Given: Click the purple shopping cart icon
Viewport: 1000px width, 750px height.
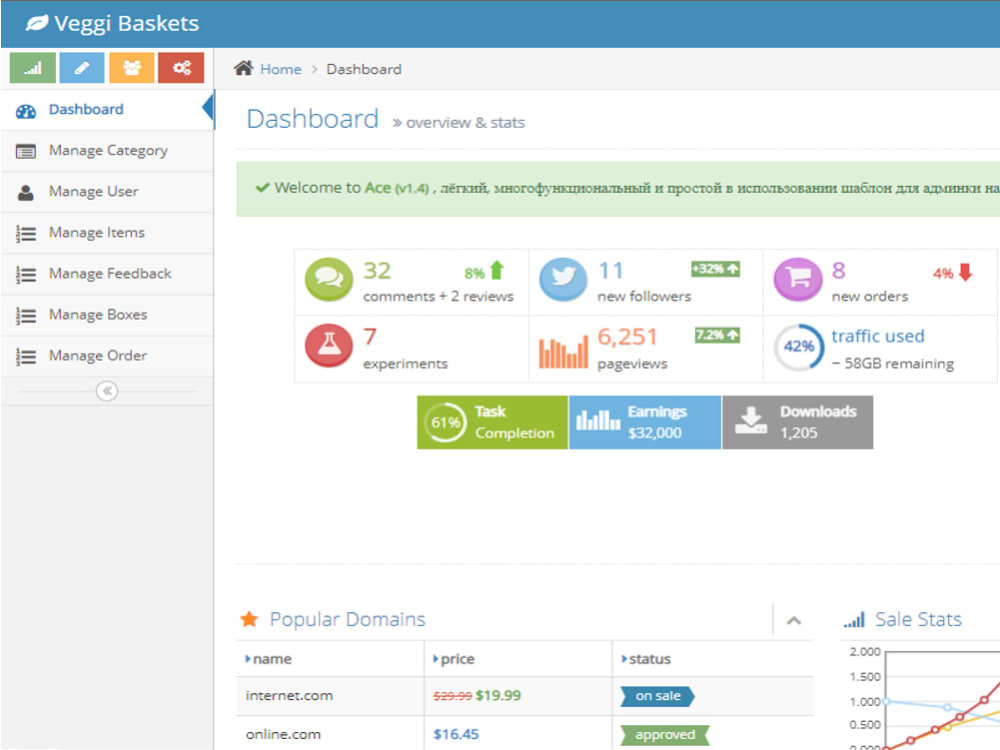Looking at the screenshot, I should click(x=798, y=279).
